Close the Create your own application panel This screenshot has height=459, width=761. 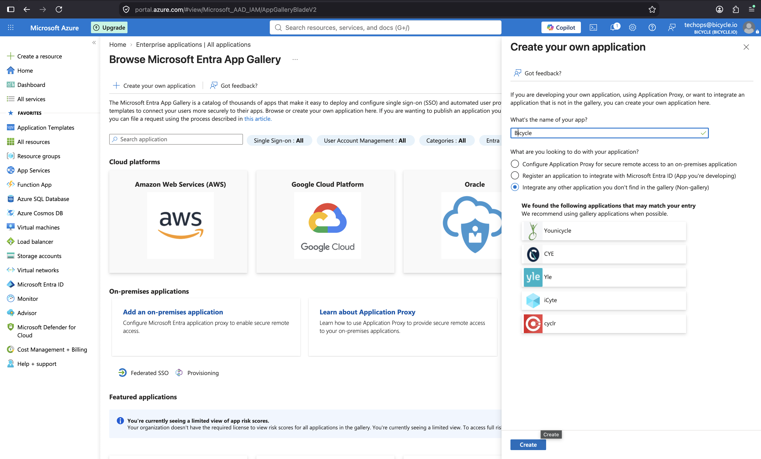coord(746,47)
